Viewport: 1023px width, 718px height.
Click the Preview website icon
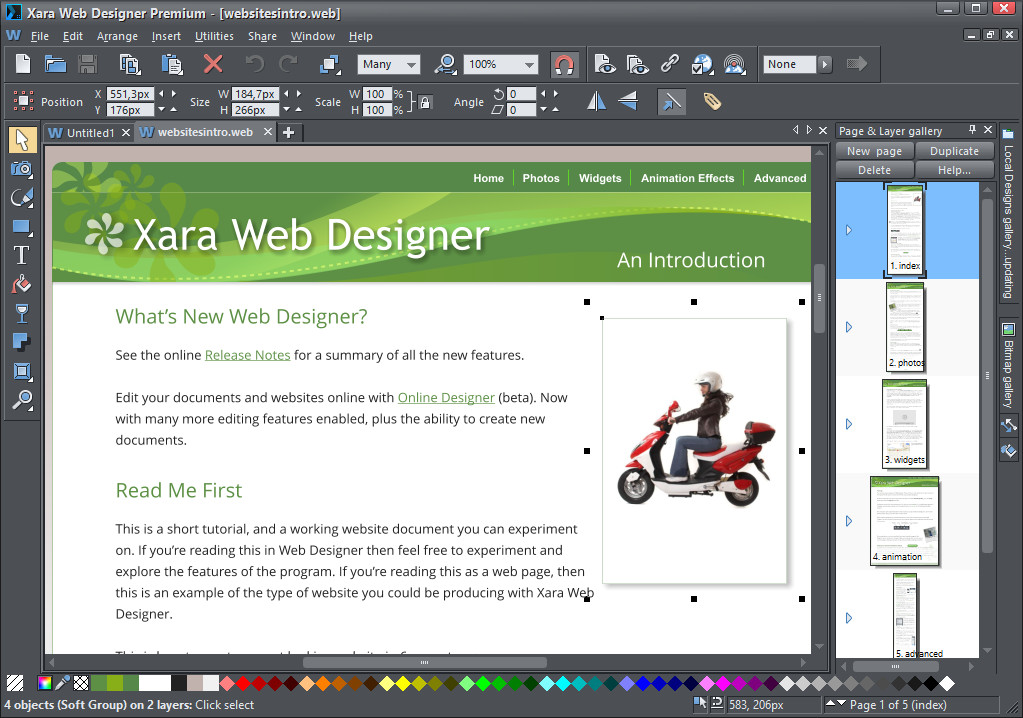point(637,64)
